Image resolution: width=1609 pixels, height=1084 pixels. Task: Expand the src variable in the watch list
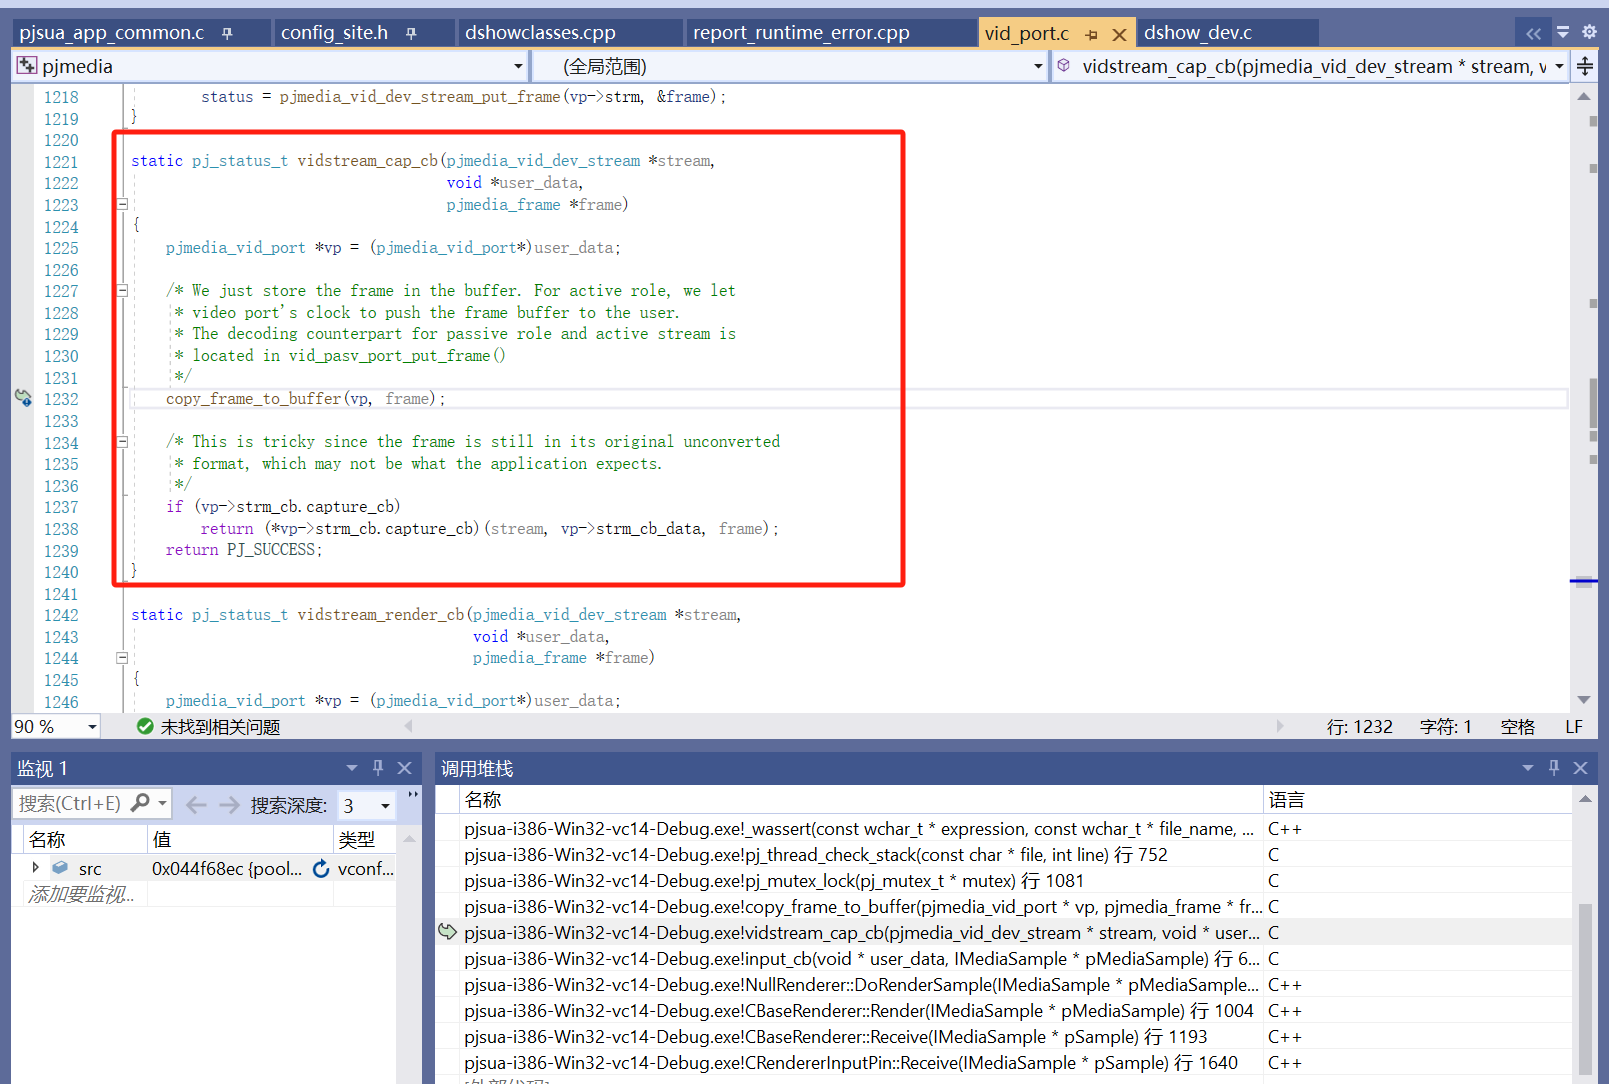tap(36, 868)
